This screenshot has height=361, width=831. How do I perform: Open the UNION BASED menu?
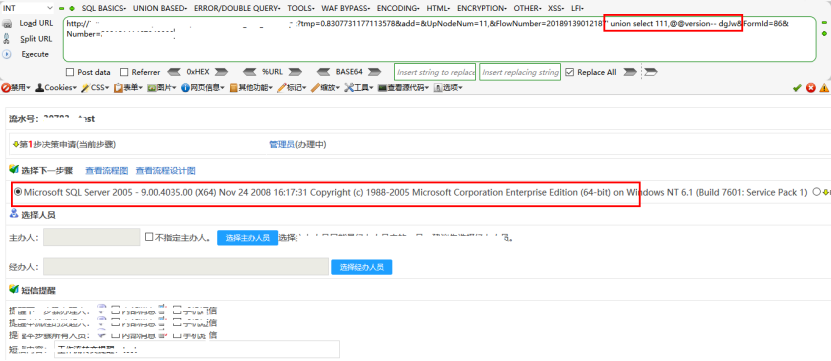tap(160, 8)
